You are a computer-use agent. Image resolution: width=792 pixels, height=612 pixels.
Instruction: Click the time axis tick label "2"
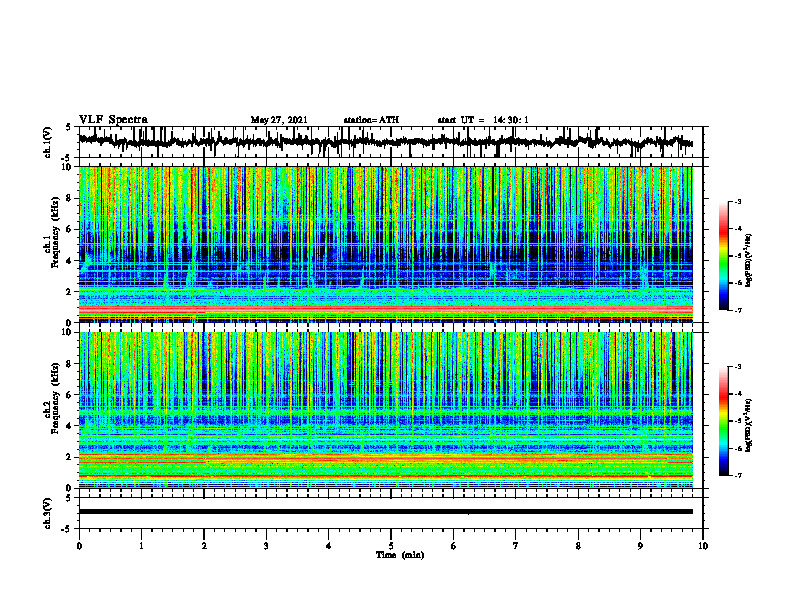tap(204, 546)
